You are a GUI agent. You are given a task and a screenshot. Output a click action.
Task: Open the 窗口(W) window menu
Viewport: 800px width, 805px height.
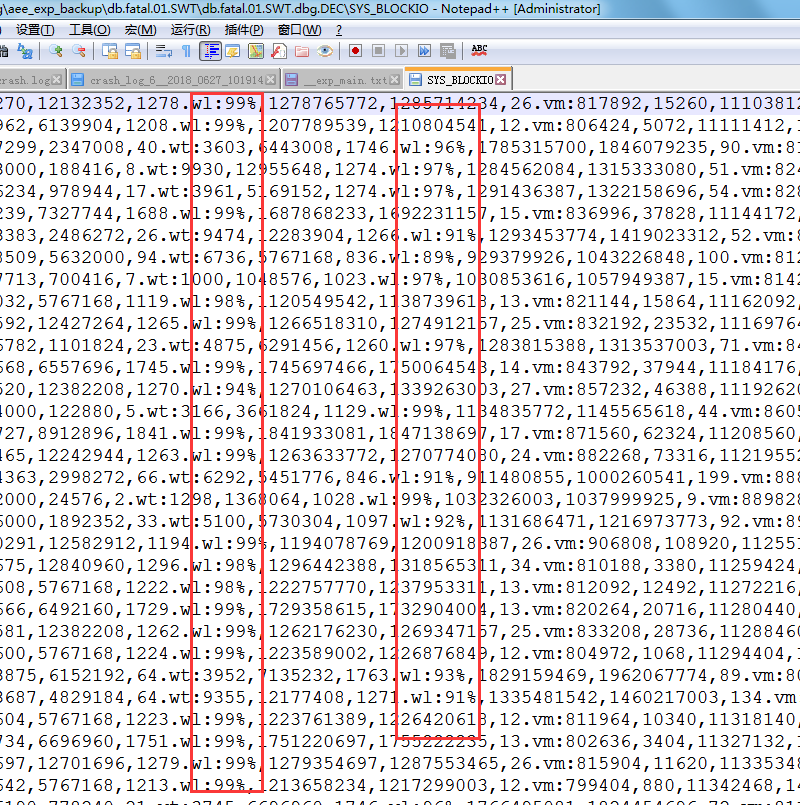299,30
